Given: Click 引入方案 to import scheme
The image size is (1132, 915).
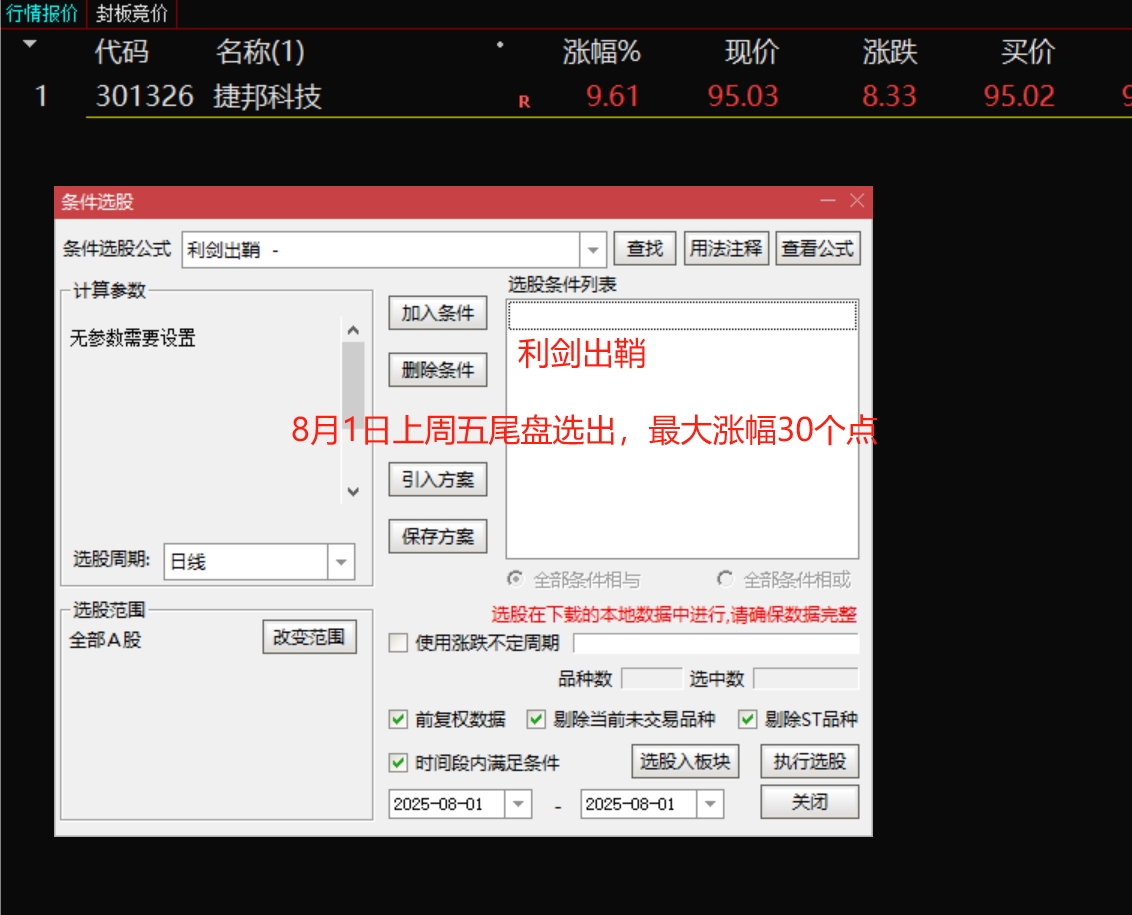Looking at the screenshot, I should point(437,480).
